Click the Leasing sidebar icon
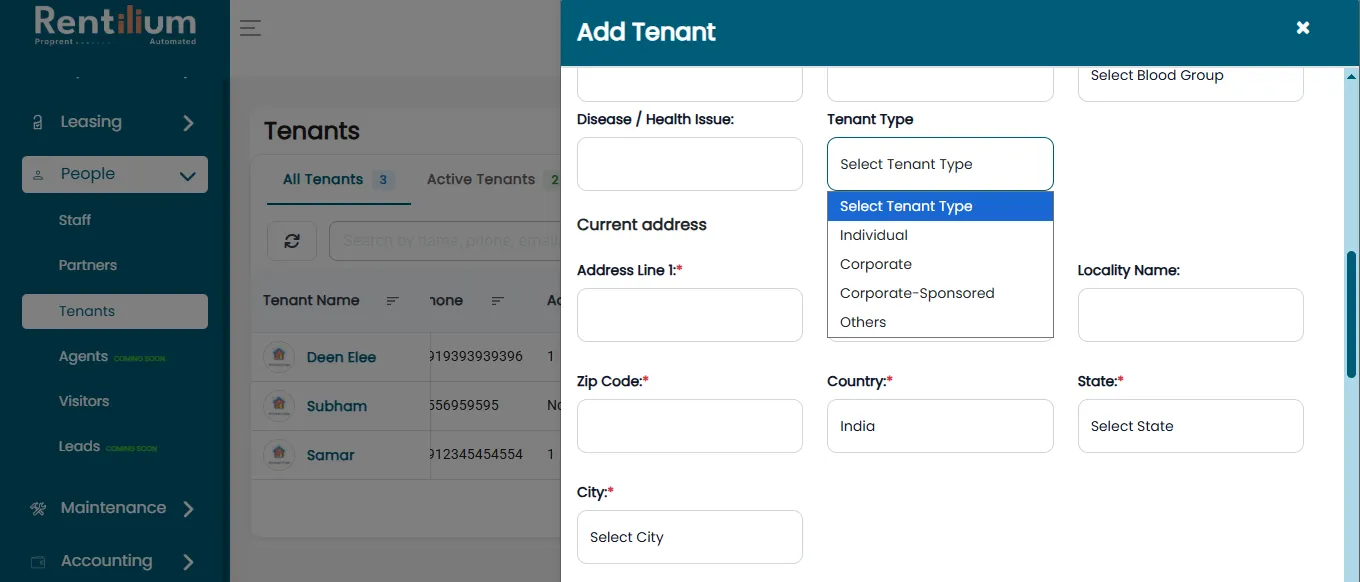 click(38, 122)
